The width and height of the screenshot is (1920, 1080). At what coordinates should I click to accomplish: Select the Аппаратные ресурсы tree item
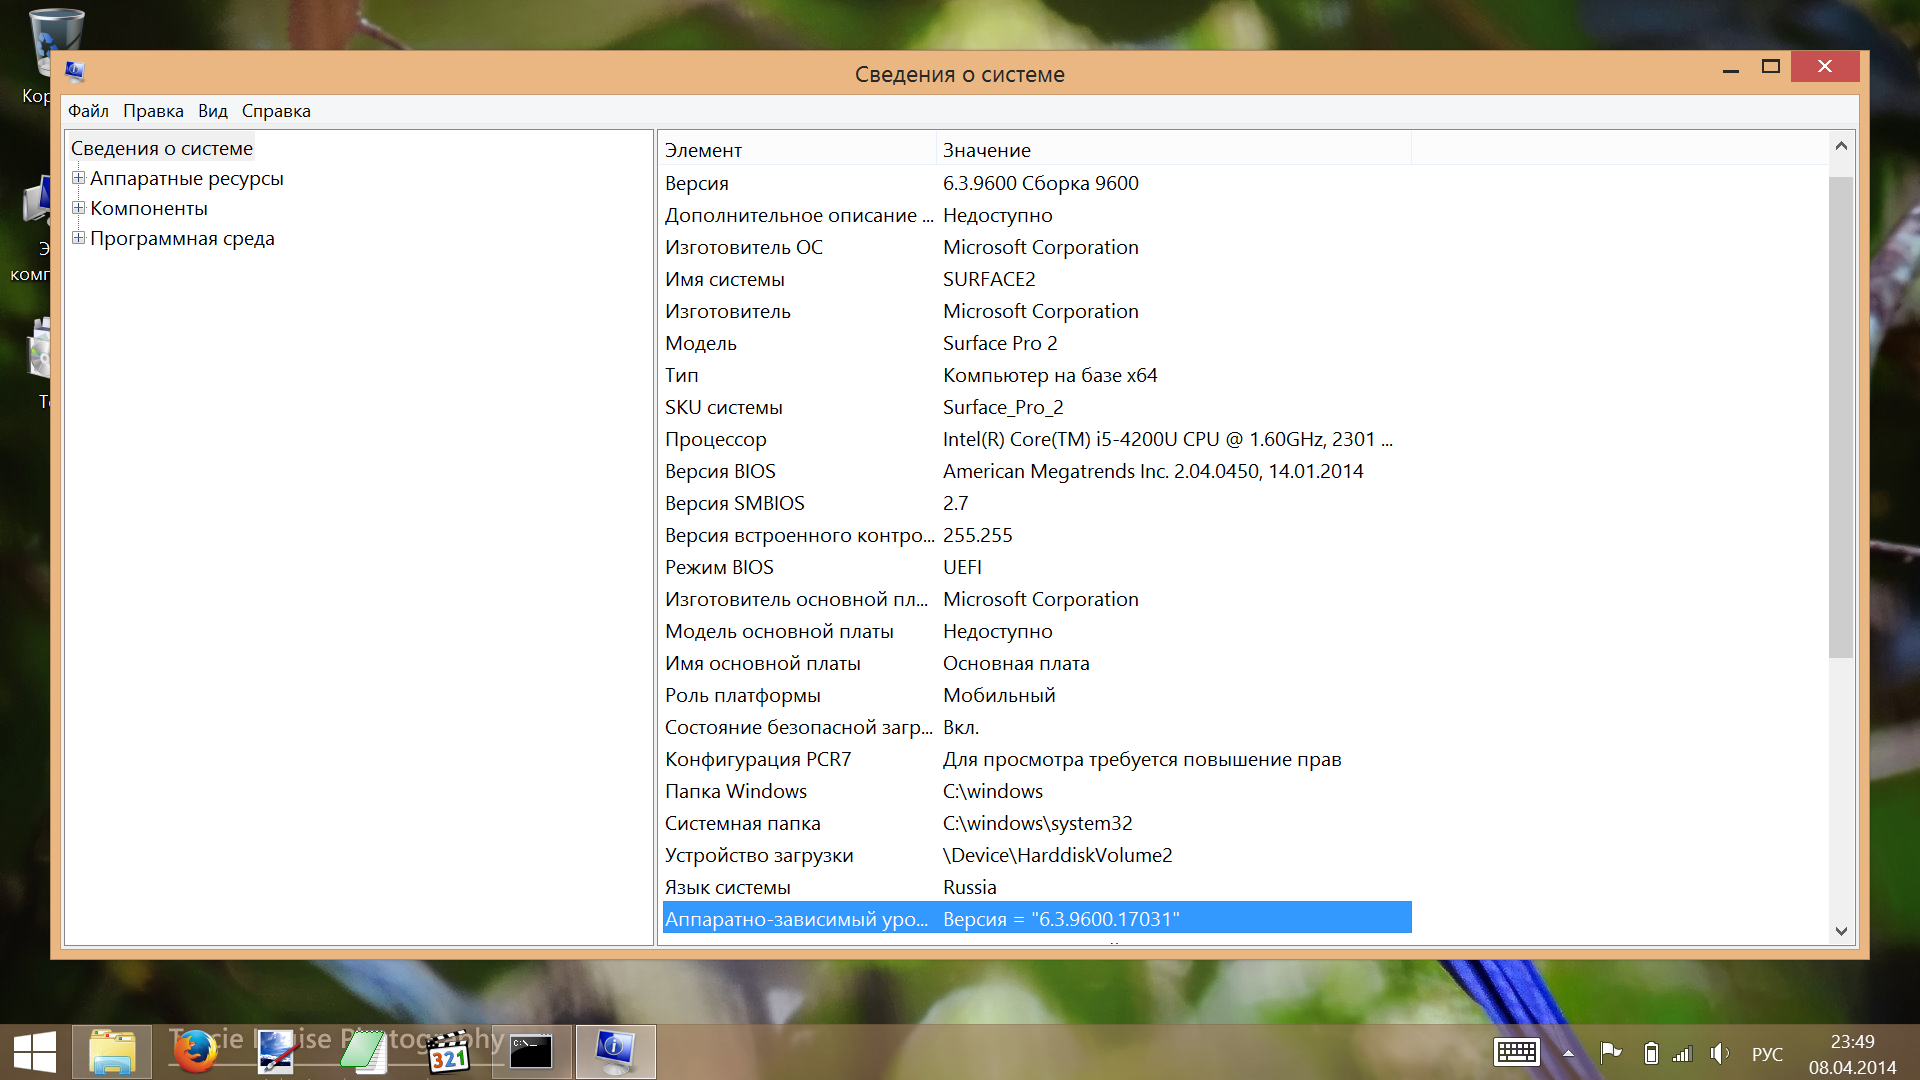[x=187, y=178]
